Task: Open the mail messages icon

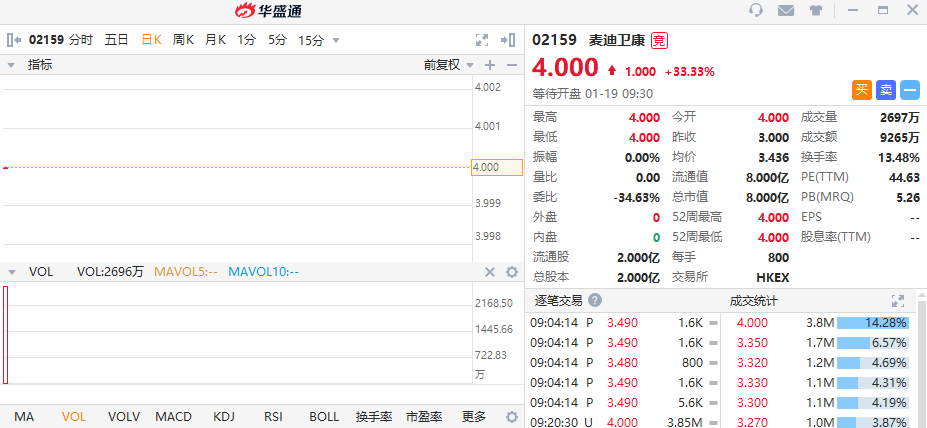Action: coord(786,10)
